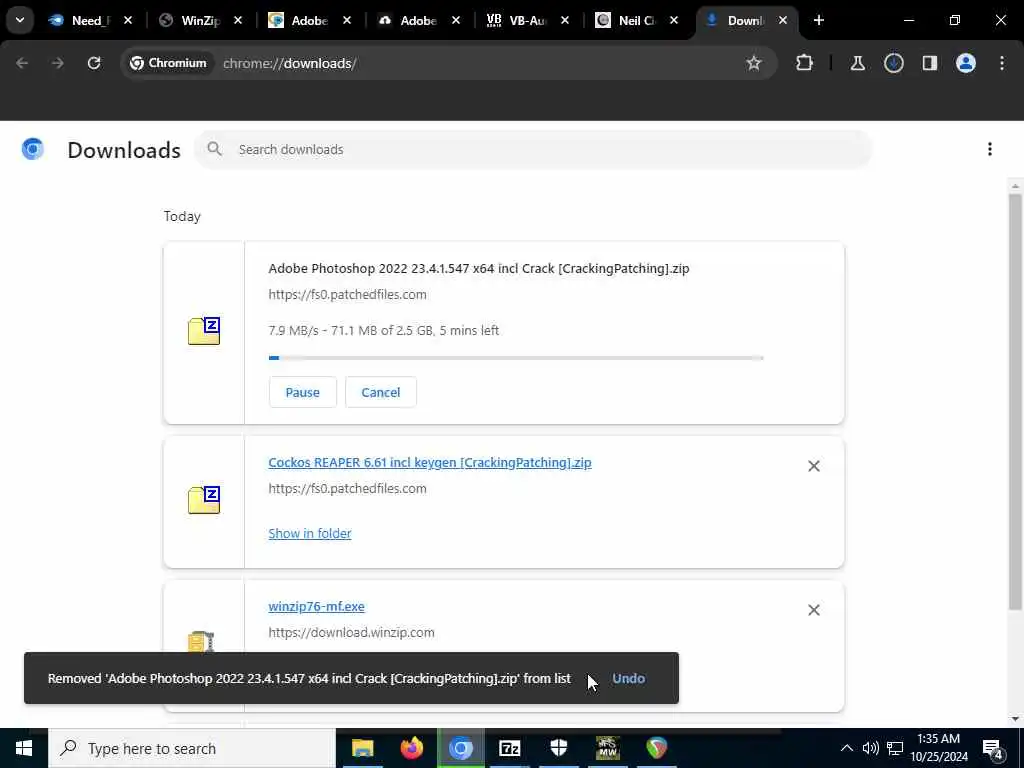Bookmark this page with the star
Image resolution: width=1024 pixels, height=768 pixels.
click(754, 63)
